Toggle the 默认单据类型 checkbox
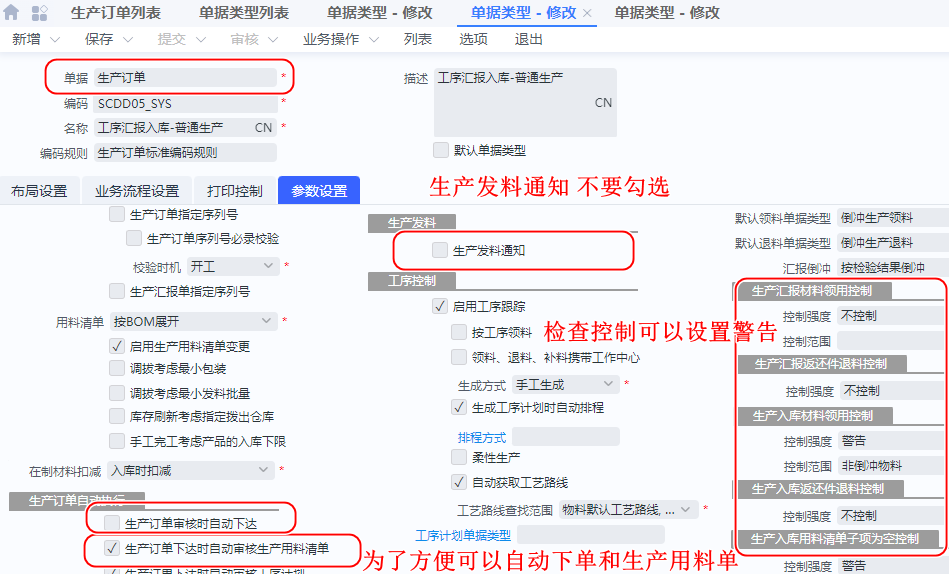 pos(441,150)
